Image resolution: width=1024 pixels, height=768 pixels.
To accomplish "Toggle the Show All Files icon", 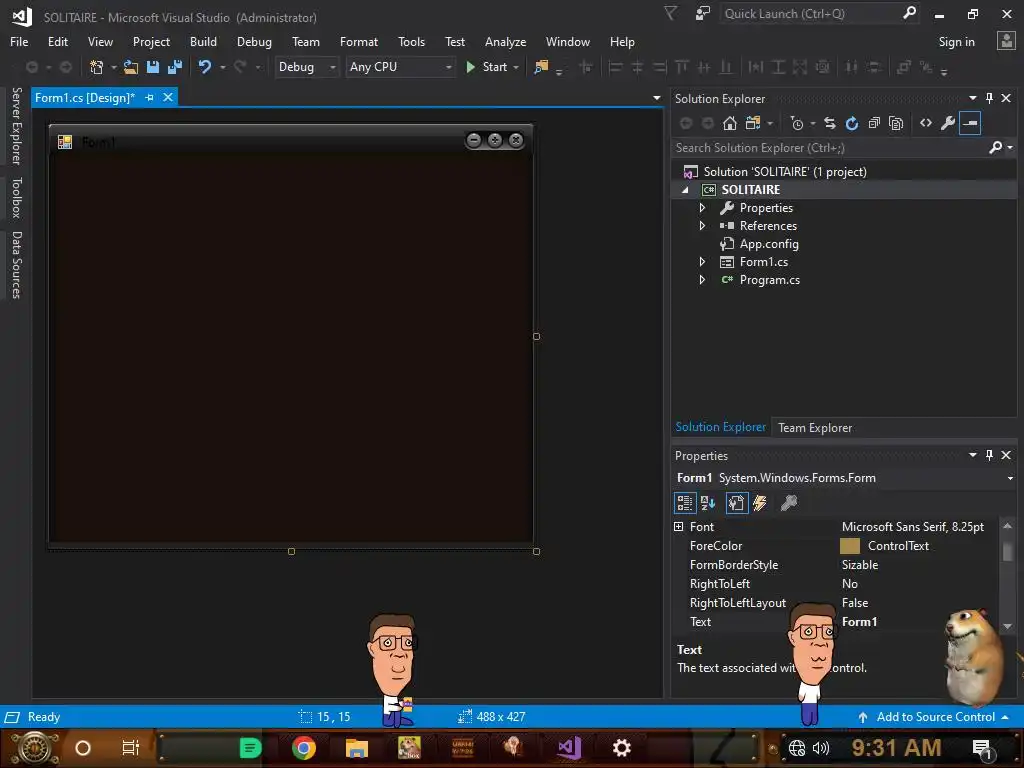I will click(896, 123).
